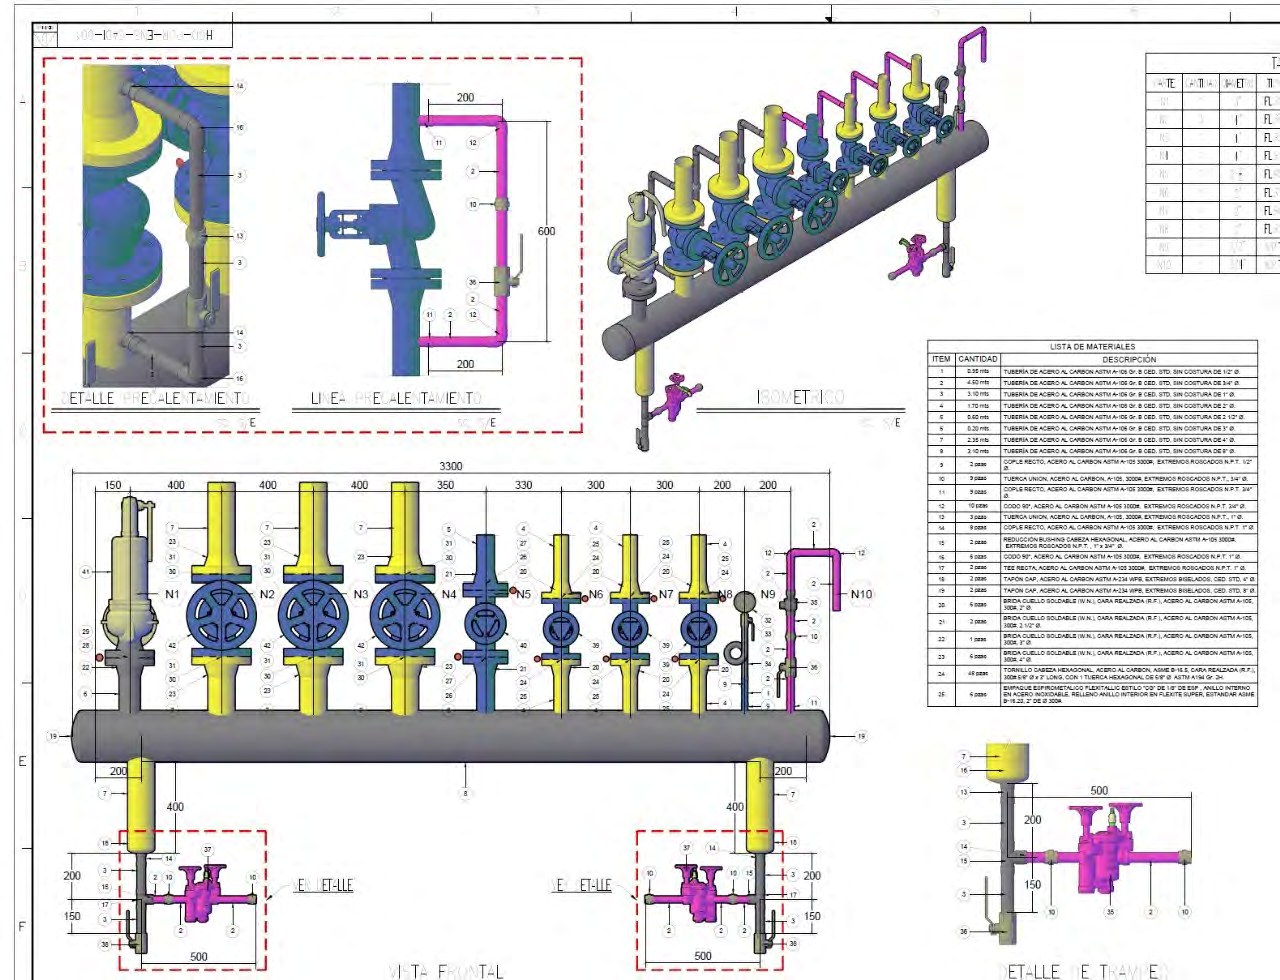This screenshot has height=980, width=1280.
Task: Click the LISTA DE MATERIALES table heading
Action: 1093,347
